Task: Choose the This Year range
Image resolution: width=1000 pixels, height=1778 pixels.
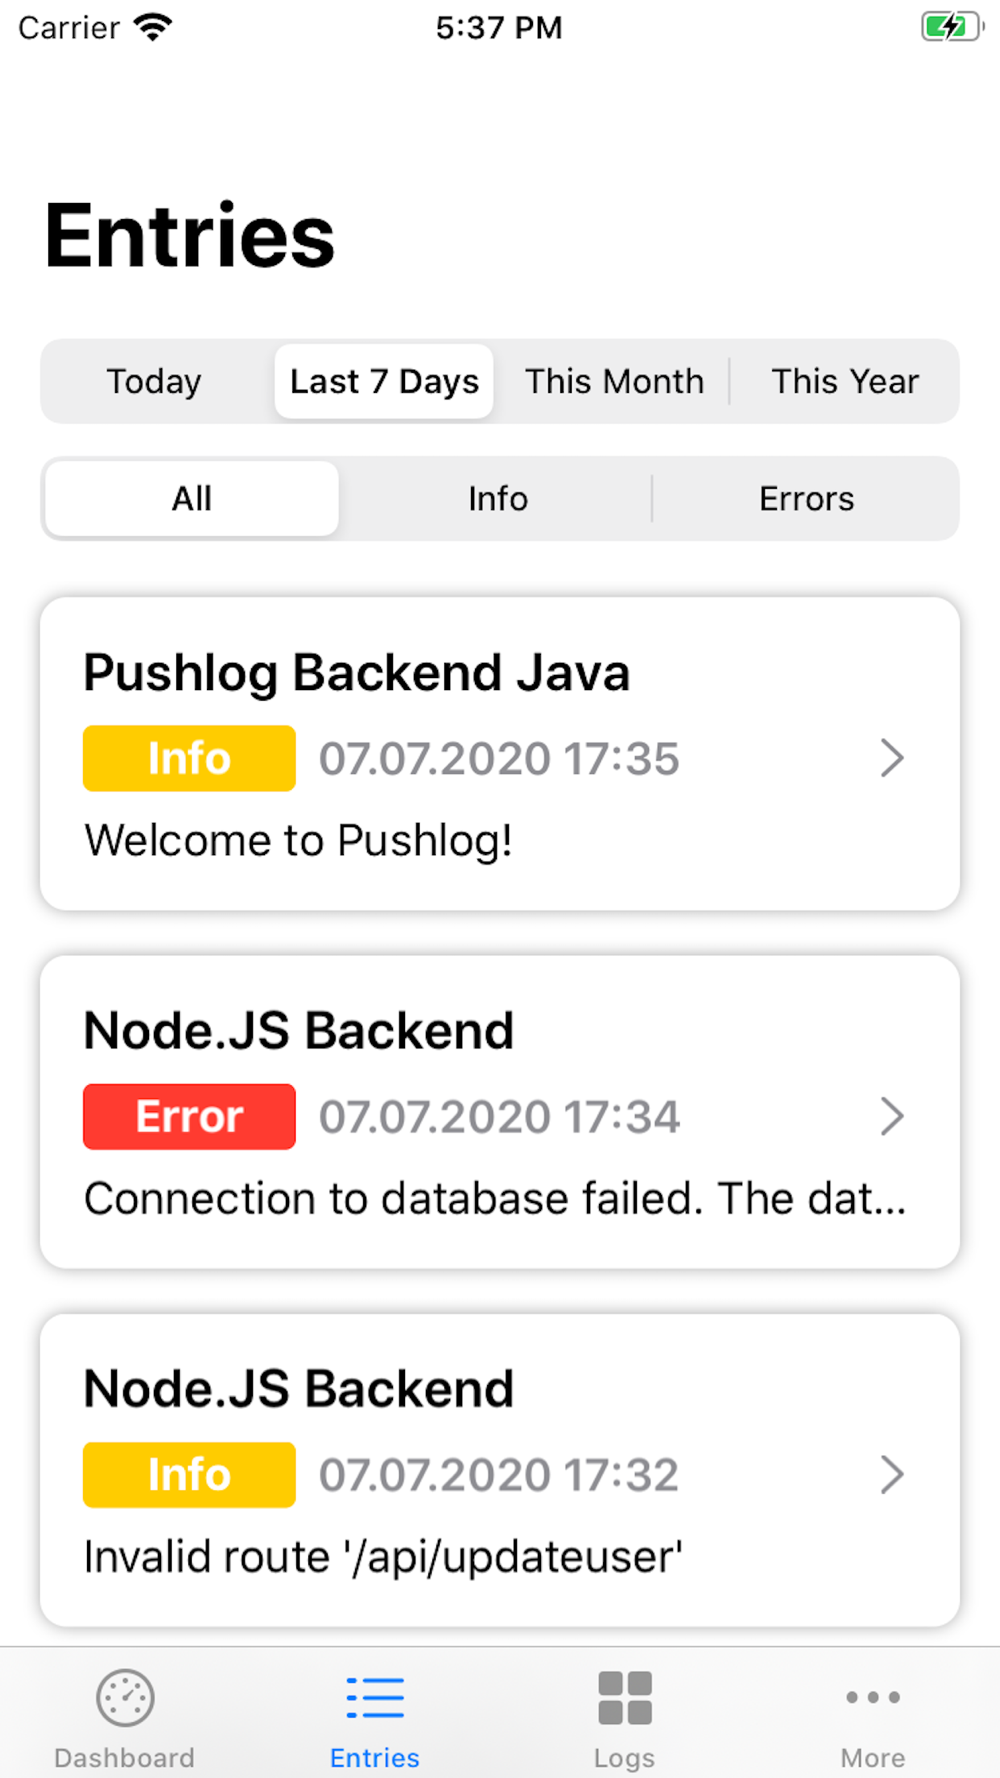Action: pyautogui.click(x=845, y=381)
